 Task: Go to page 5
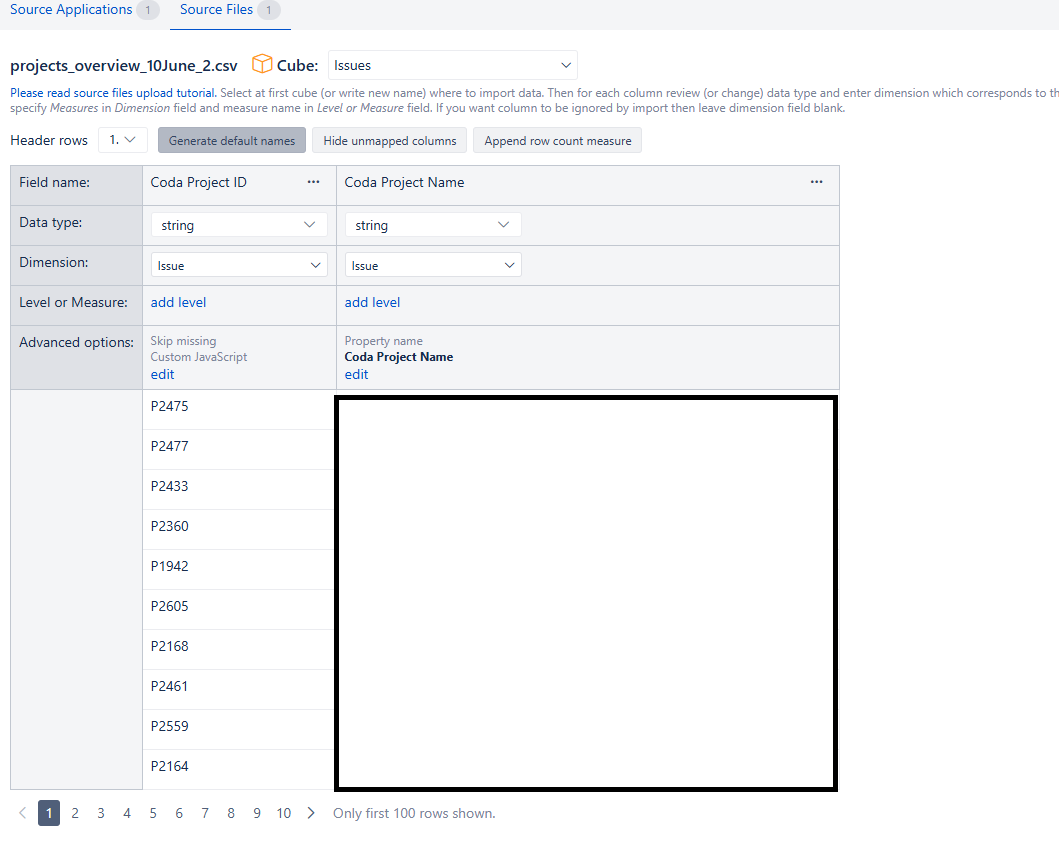153,813
